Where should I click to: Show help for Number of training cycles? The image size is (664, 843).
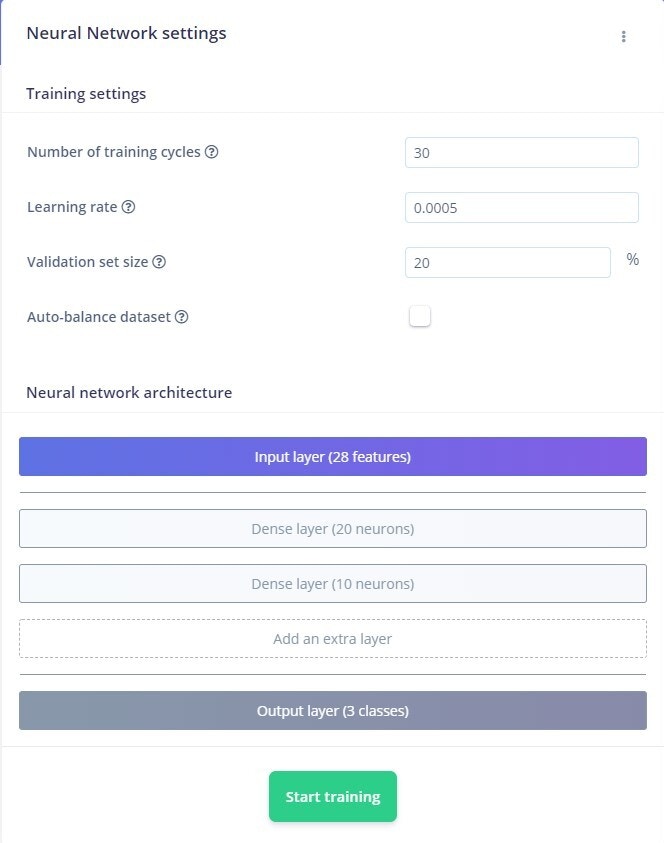tap(212, 152)
